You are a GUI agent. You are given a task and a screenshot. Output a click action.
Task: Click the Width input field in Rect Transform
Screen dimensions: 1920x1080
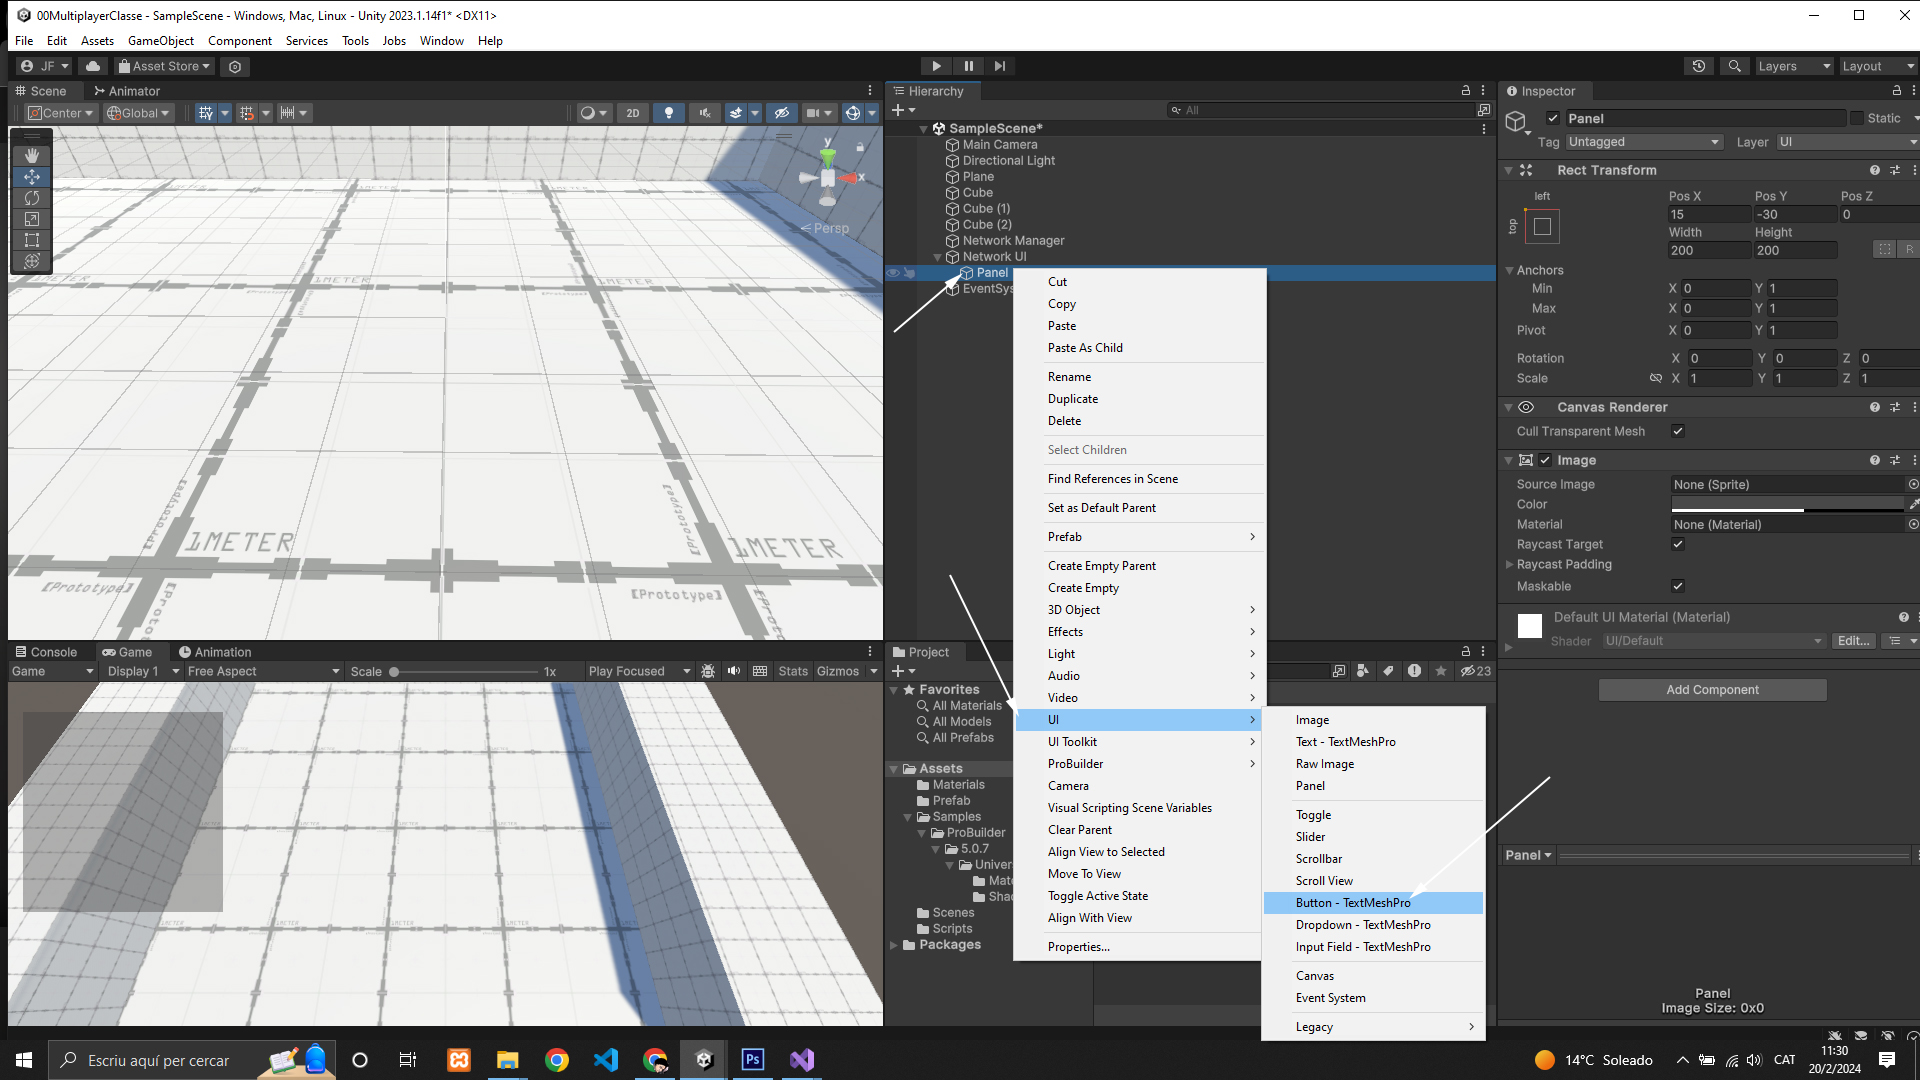[1708, 250]
